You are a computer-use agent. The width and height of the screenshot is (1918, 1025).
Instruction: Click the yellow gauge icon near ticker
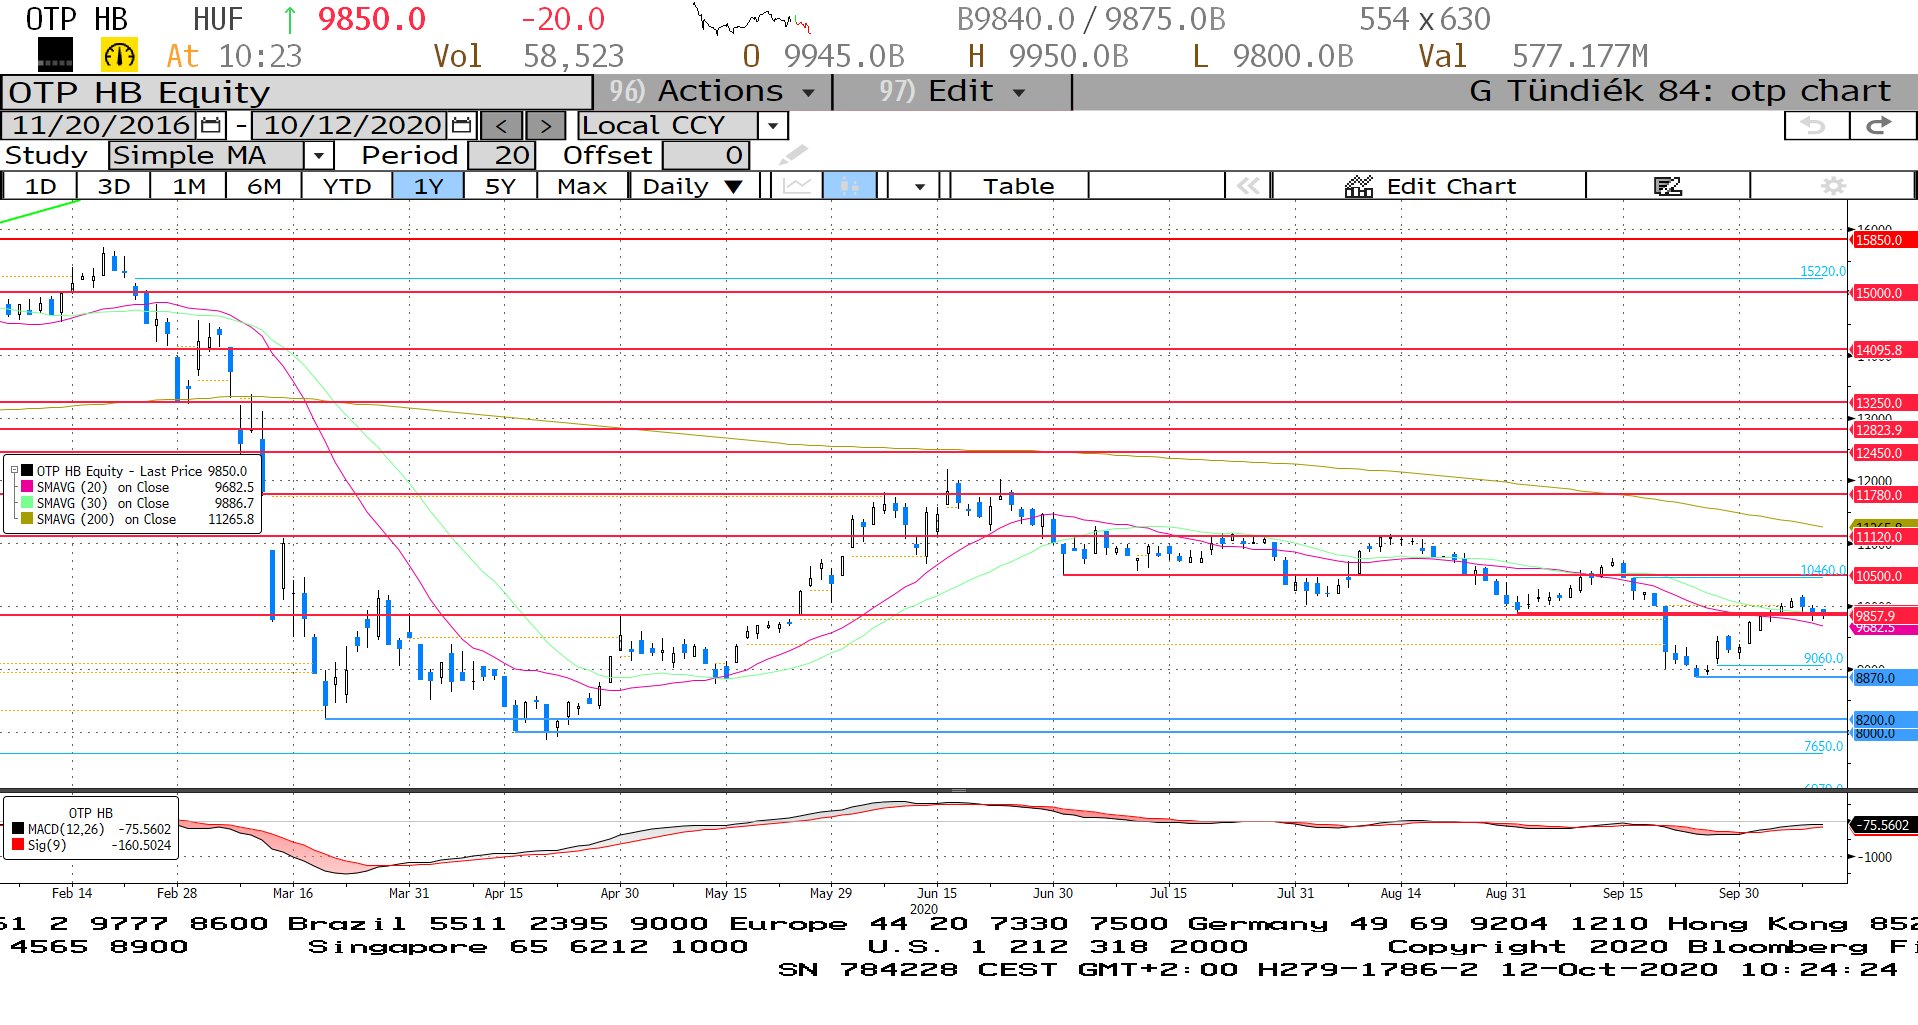coord(119,55)
